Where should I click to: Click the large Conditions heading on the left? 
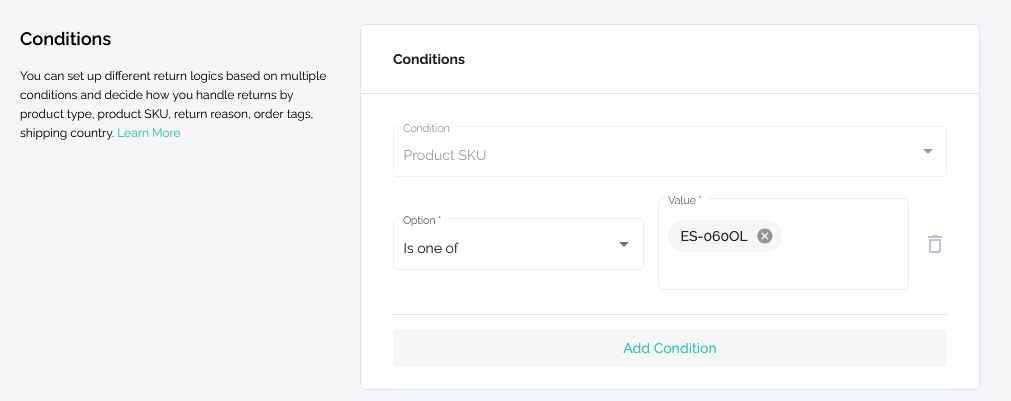click(x=65, y=39)
